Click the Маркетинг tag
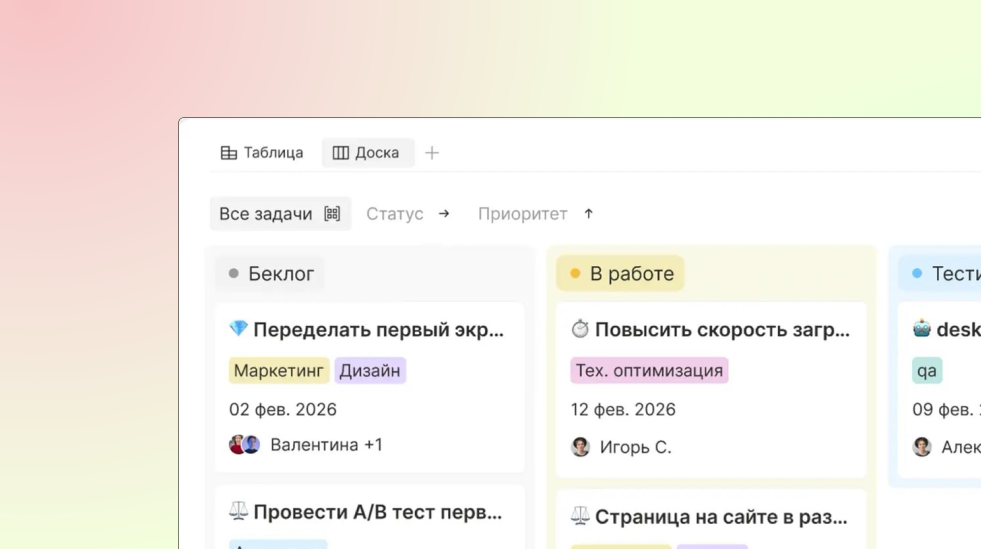 point(279,371)
